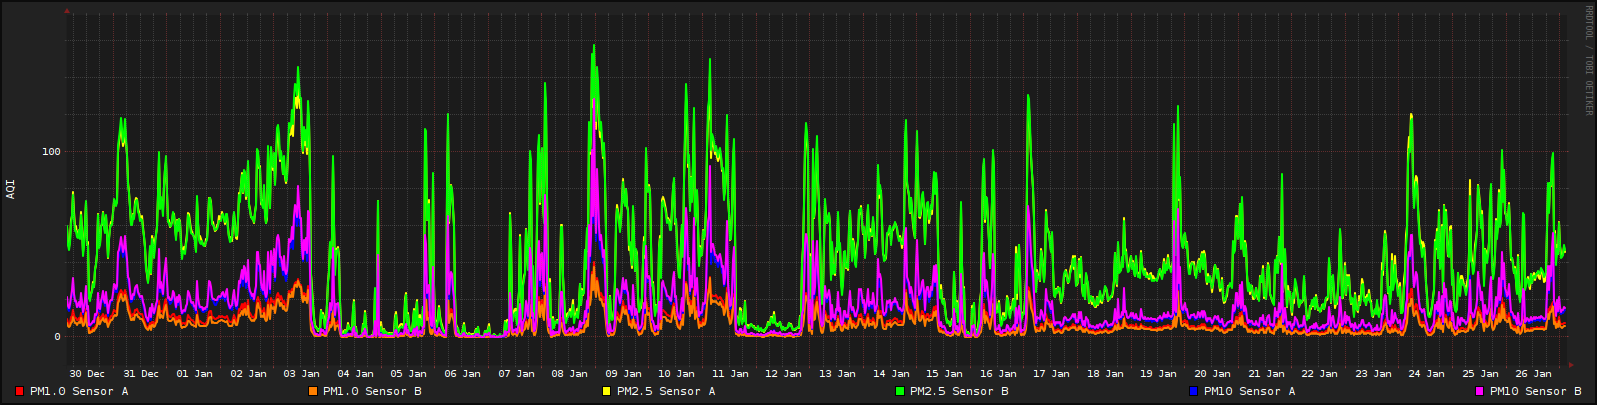Click the '07 Jan' date label
This screenshot has width=1597, height=405.
point(516,374)
